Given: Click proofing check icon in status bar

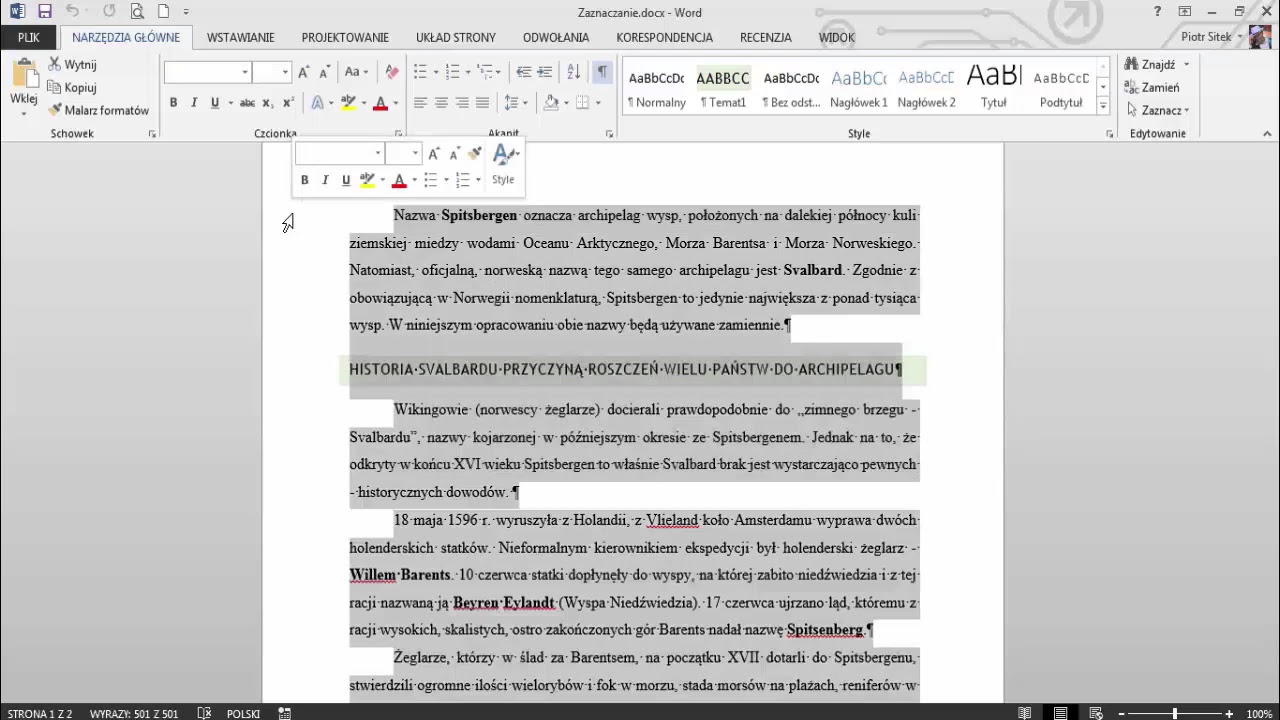Looking at the screenshot, I should (x=204, y=713).
